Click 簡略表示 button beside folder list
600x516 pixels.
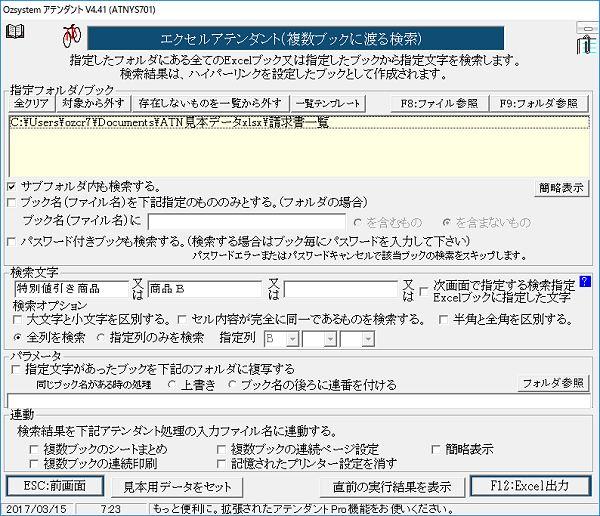point(561,188)
